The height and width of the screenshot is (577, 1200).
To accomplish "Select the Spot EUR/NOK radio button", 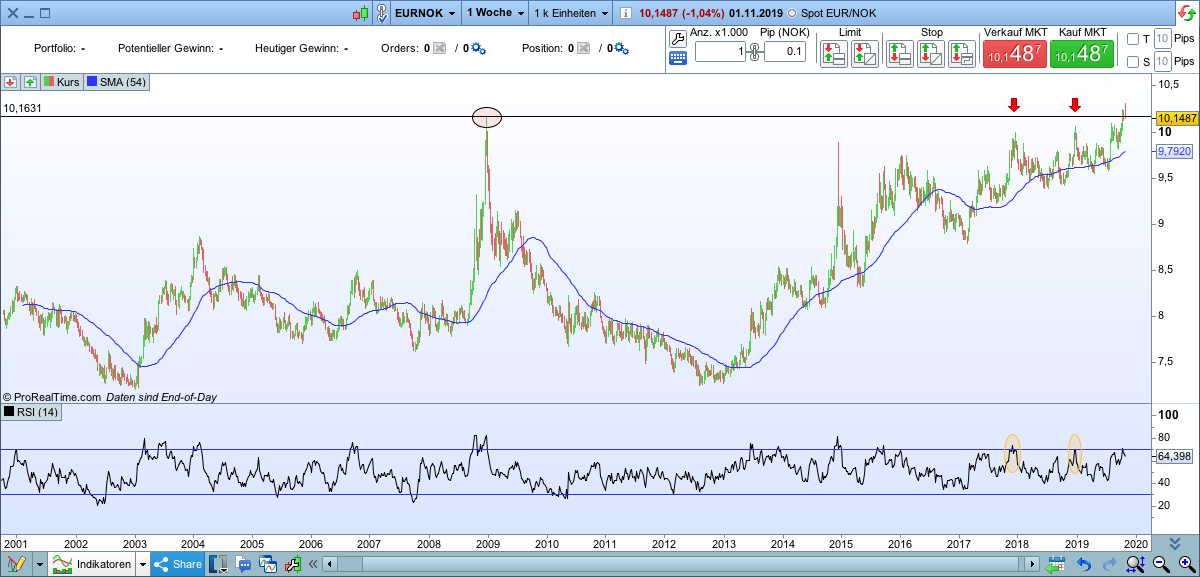I will click(793, 14).
